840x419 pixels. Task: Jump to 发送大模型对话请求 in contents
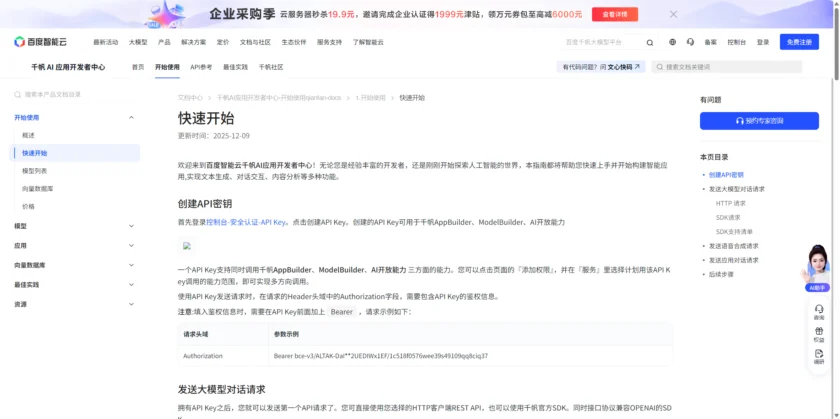coord(737,189)
